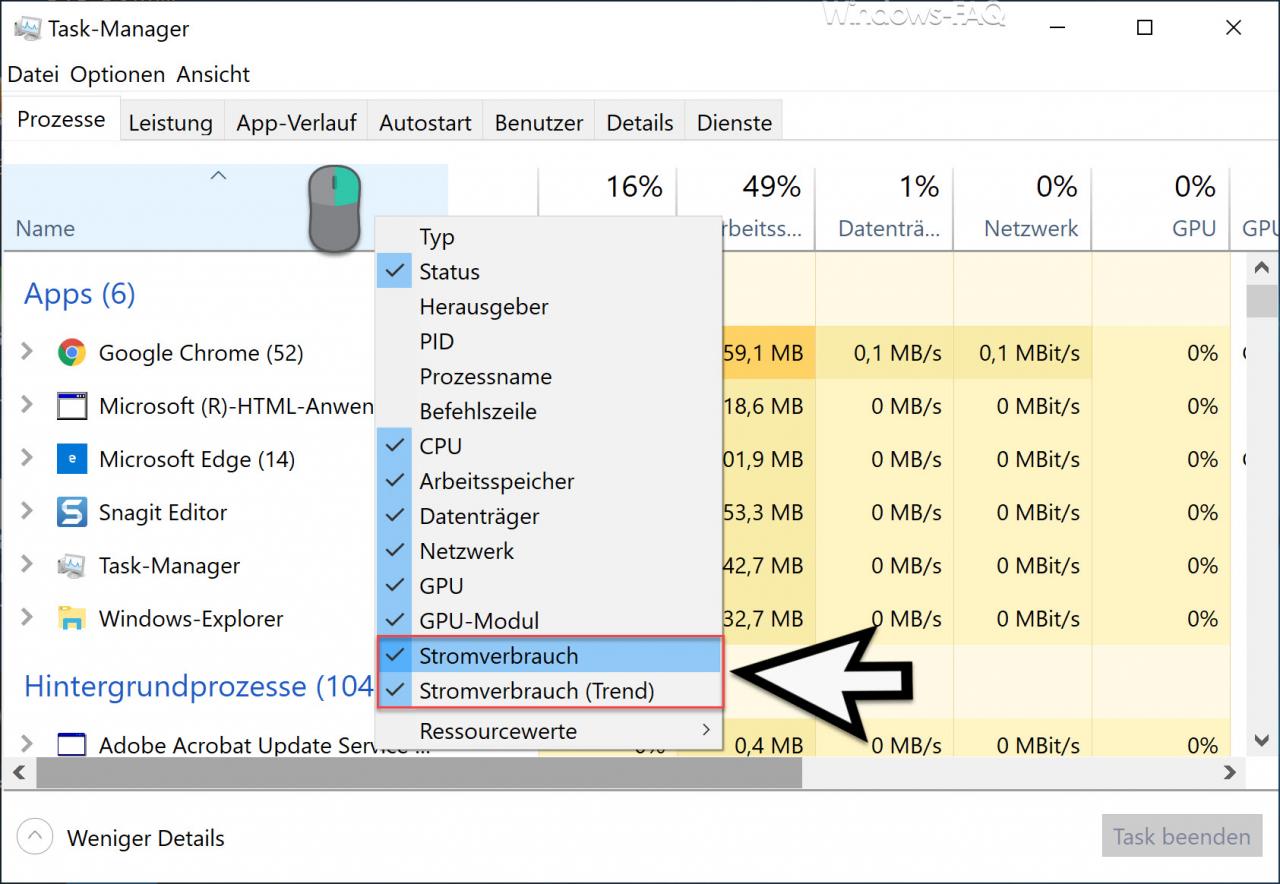The width and height of the screenshot is (1280, 884).
Task: Switch to the Dienste tab
Action: pos(735,123)
